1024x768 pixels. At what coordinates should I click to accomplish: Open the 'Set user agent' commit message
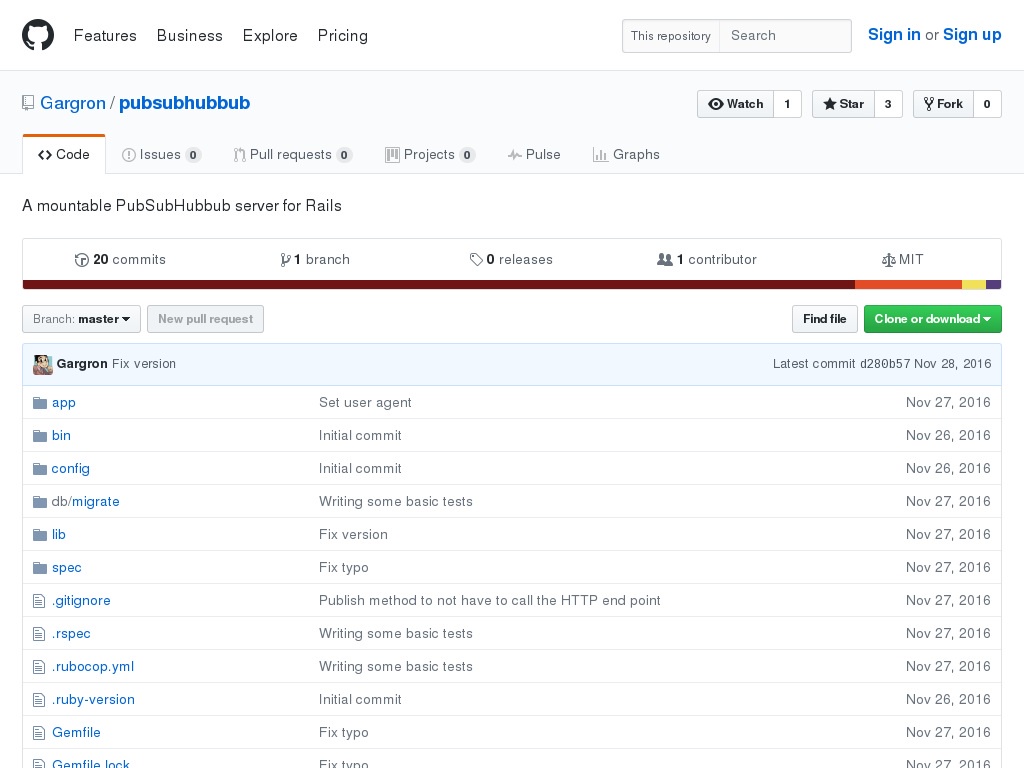pos(365,403)
